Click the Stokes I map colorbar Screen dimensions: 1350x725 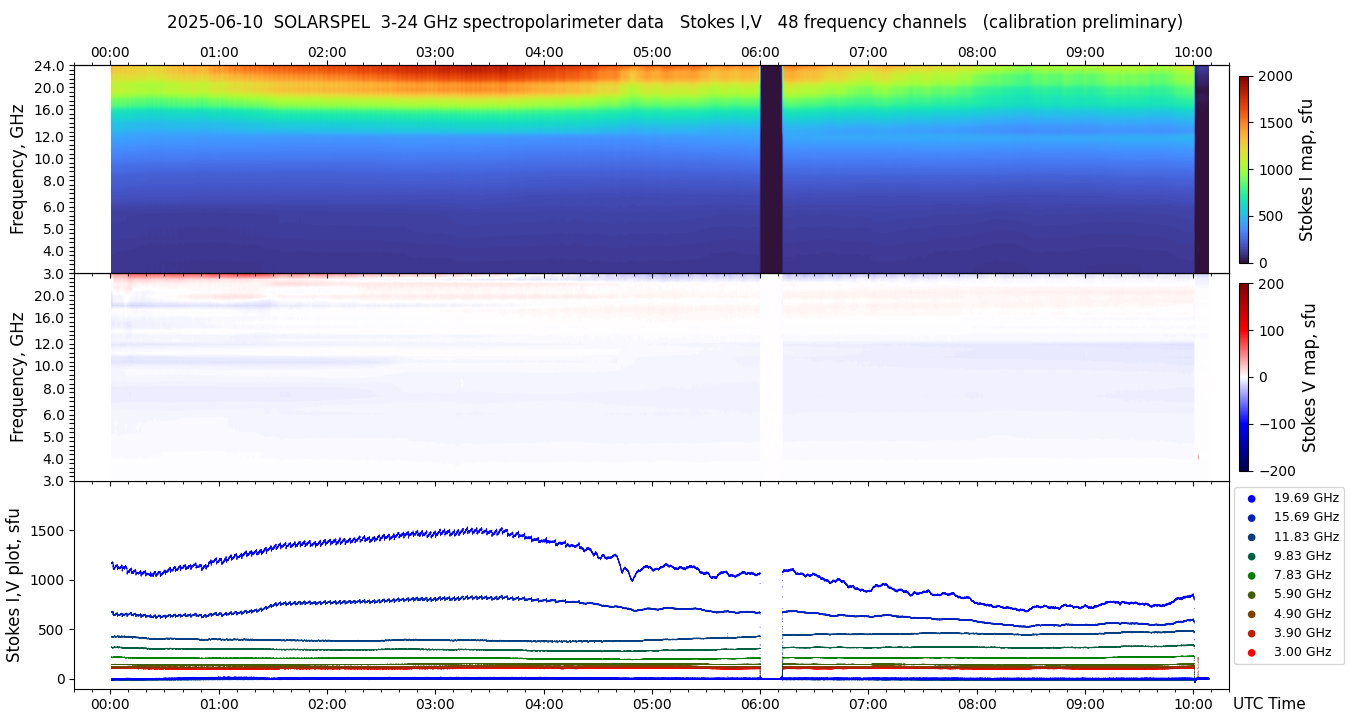point(1244,169)
